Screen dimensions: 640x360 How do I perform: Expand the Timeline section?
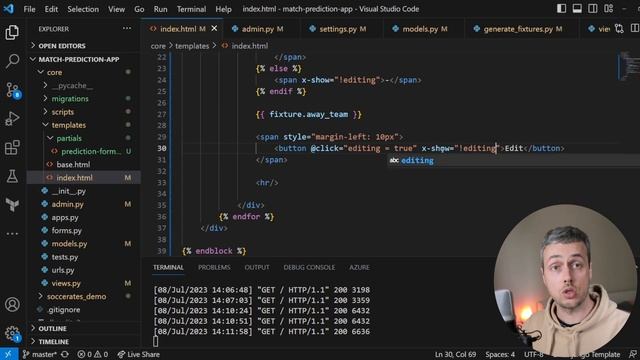84,341
